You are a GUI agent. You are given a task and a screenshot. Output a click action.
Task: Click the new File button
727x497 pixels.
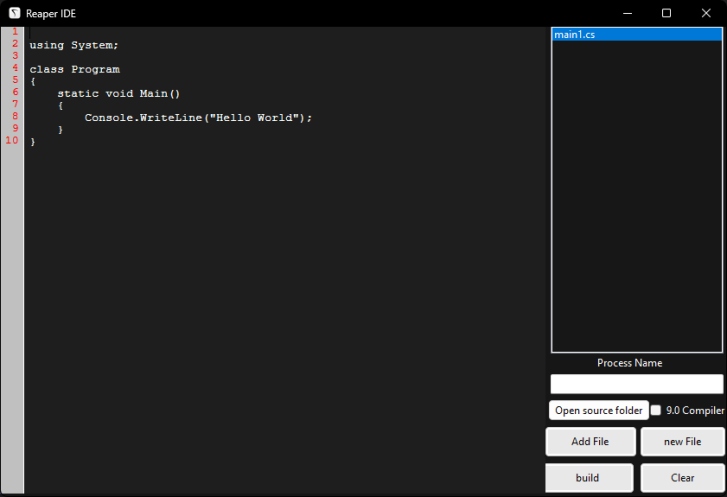[x=682, y=441]
